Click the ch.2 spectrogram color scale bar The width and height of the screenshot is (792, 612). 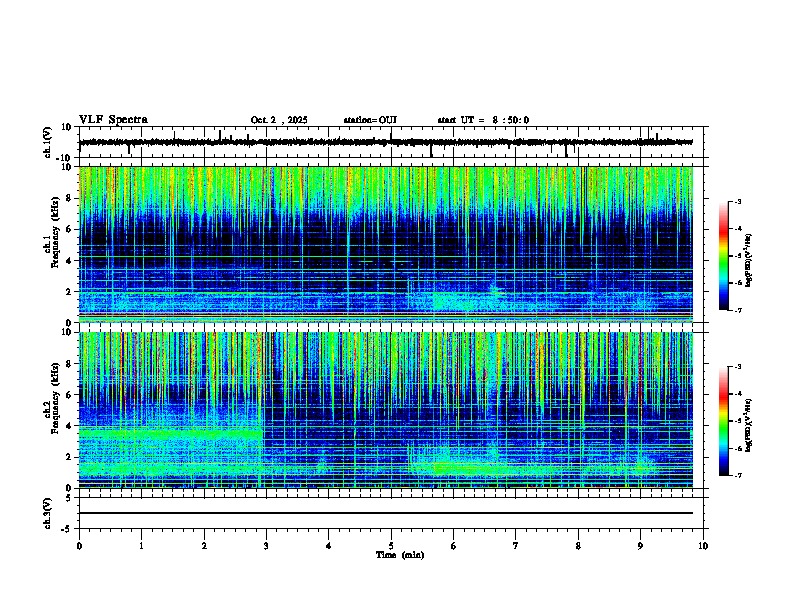coord(723,421)
